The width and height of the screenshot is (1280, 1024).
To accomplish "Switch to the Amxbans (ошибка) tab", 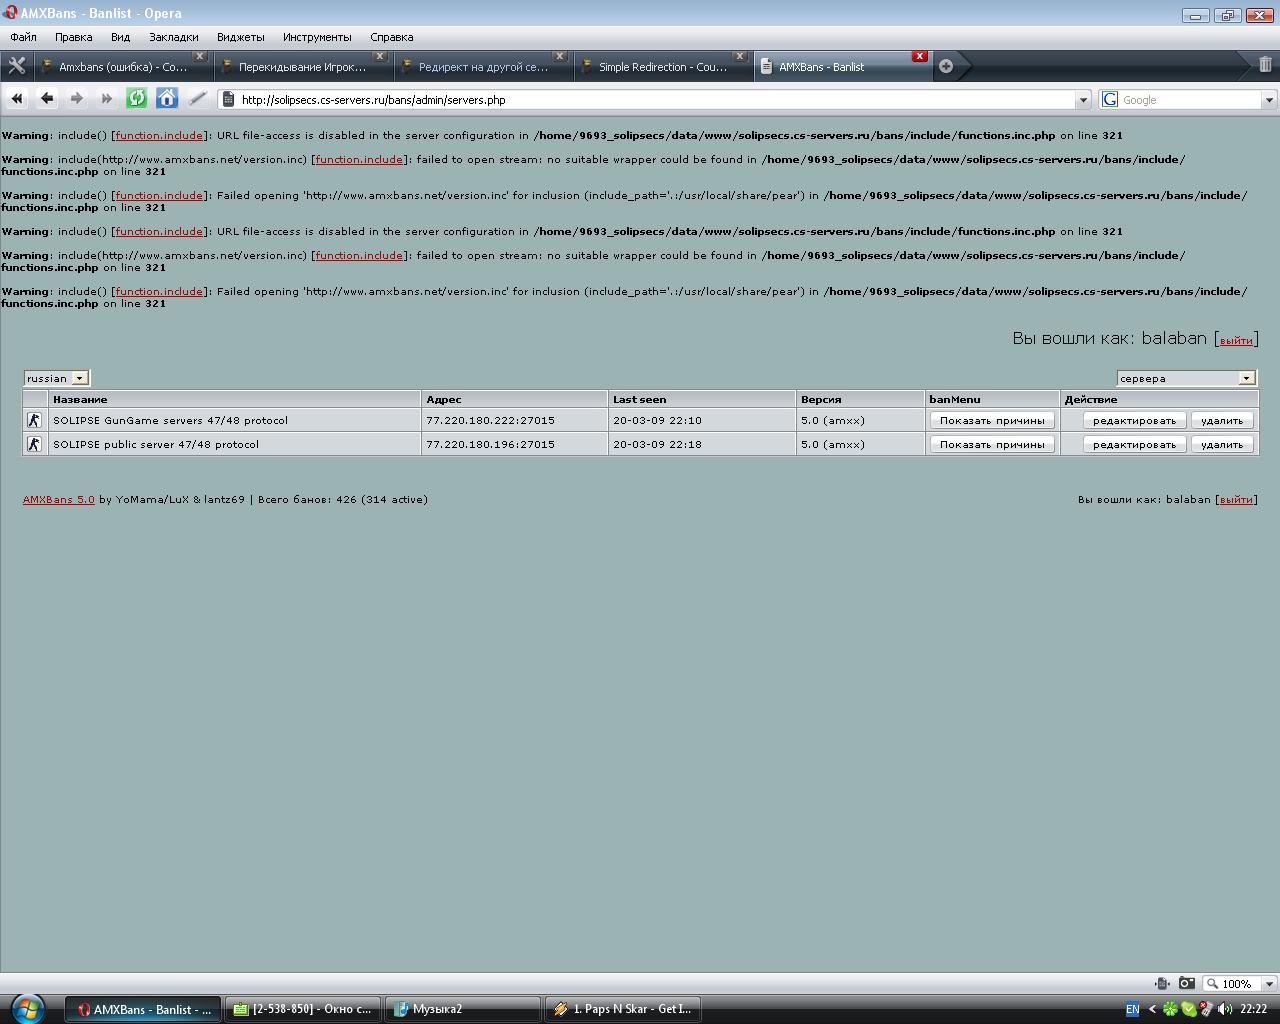I will coord(123,67).
